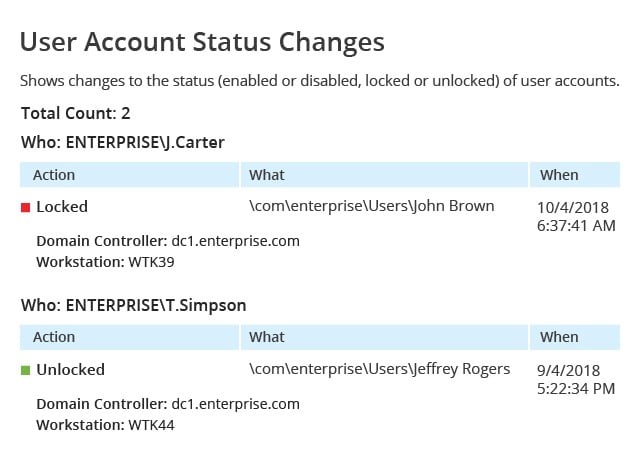The image size is (640, 450).
Task: Select the Unlocked action label
Action: pyautogui.click(x=71, y=370)
